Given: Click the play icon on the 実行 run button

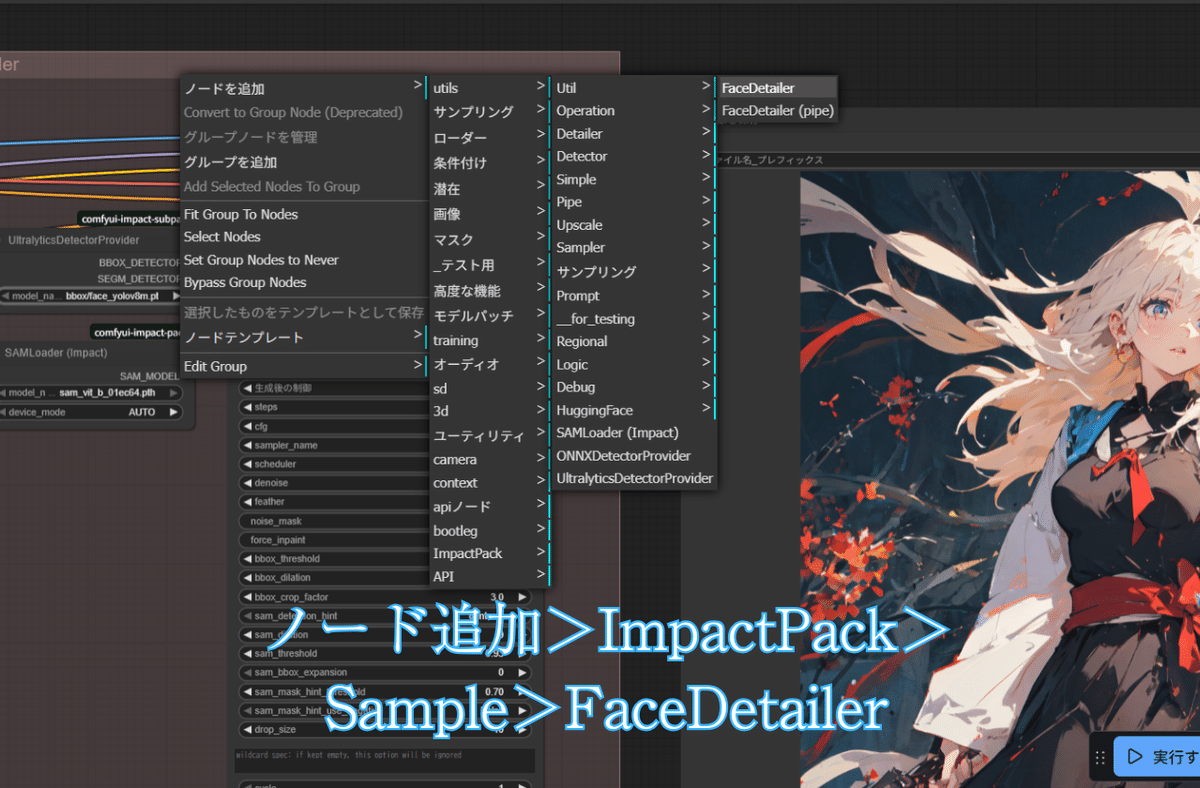Looking at the screenshot, I should (1135, 756).
